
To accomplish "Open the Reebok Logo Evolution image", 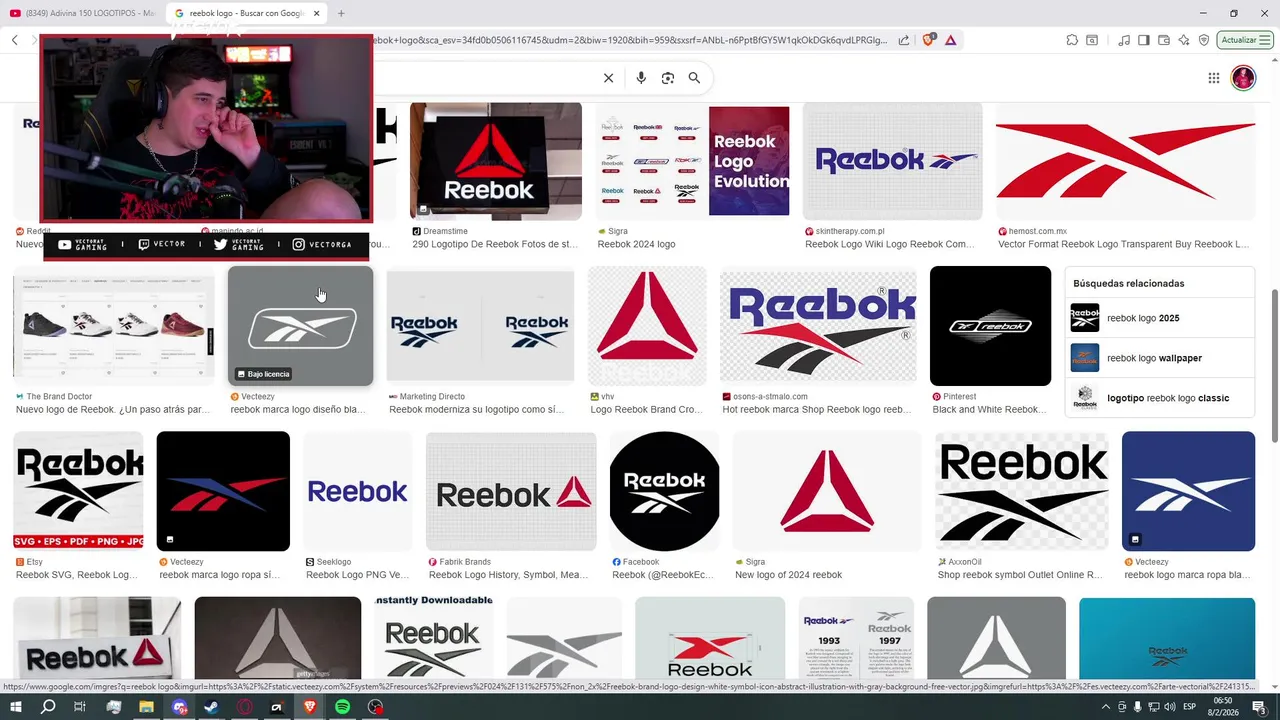I will 692,161.
